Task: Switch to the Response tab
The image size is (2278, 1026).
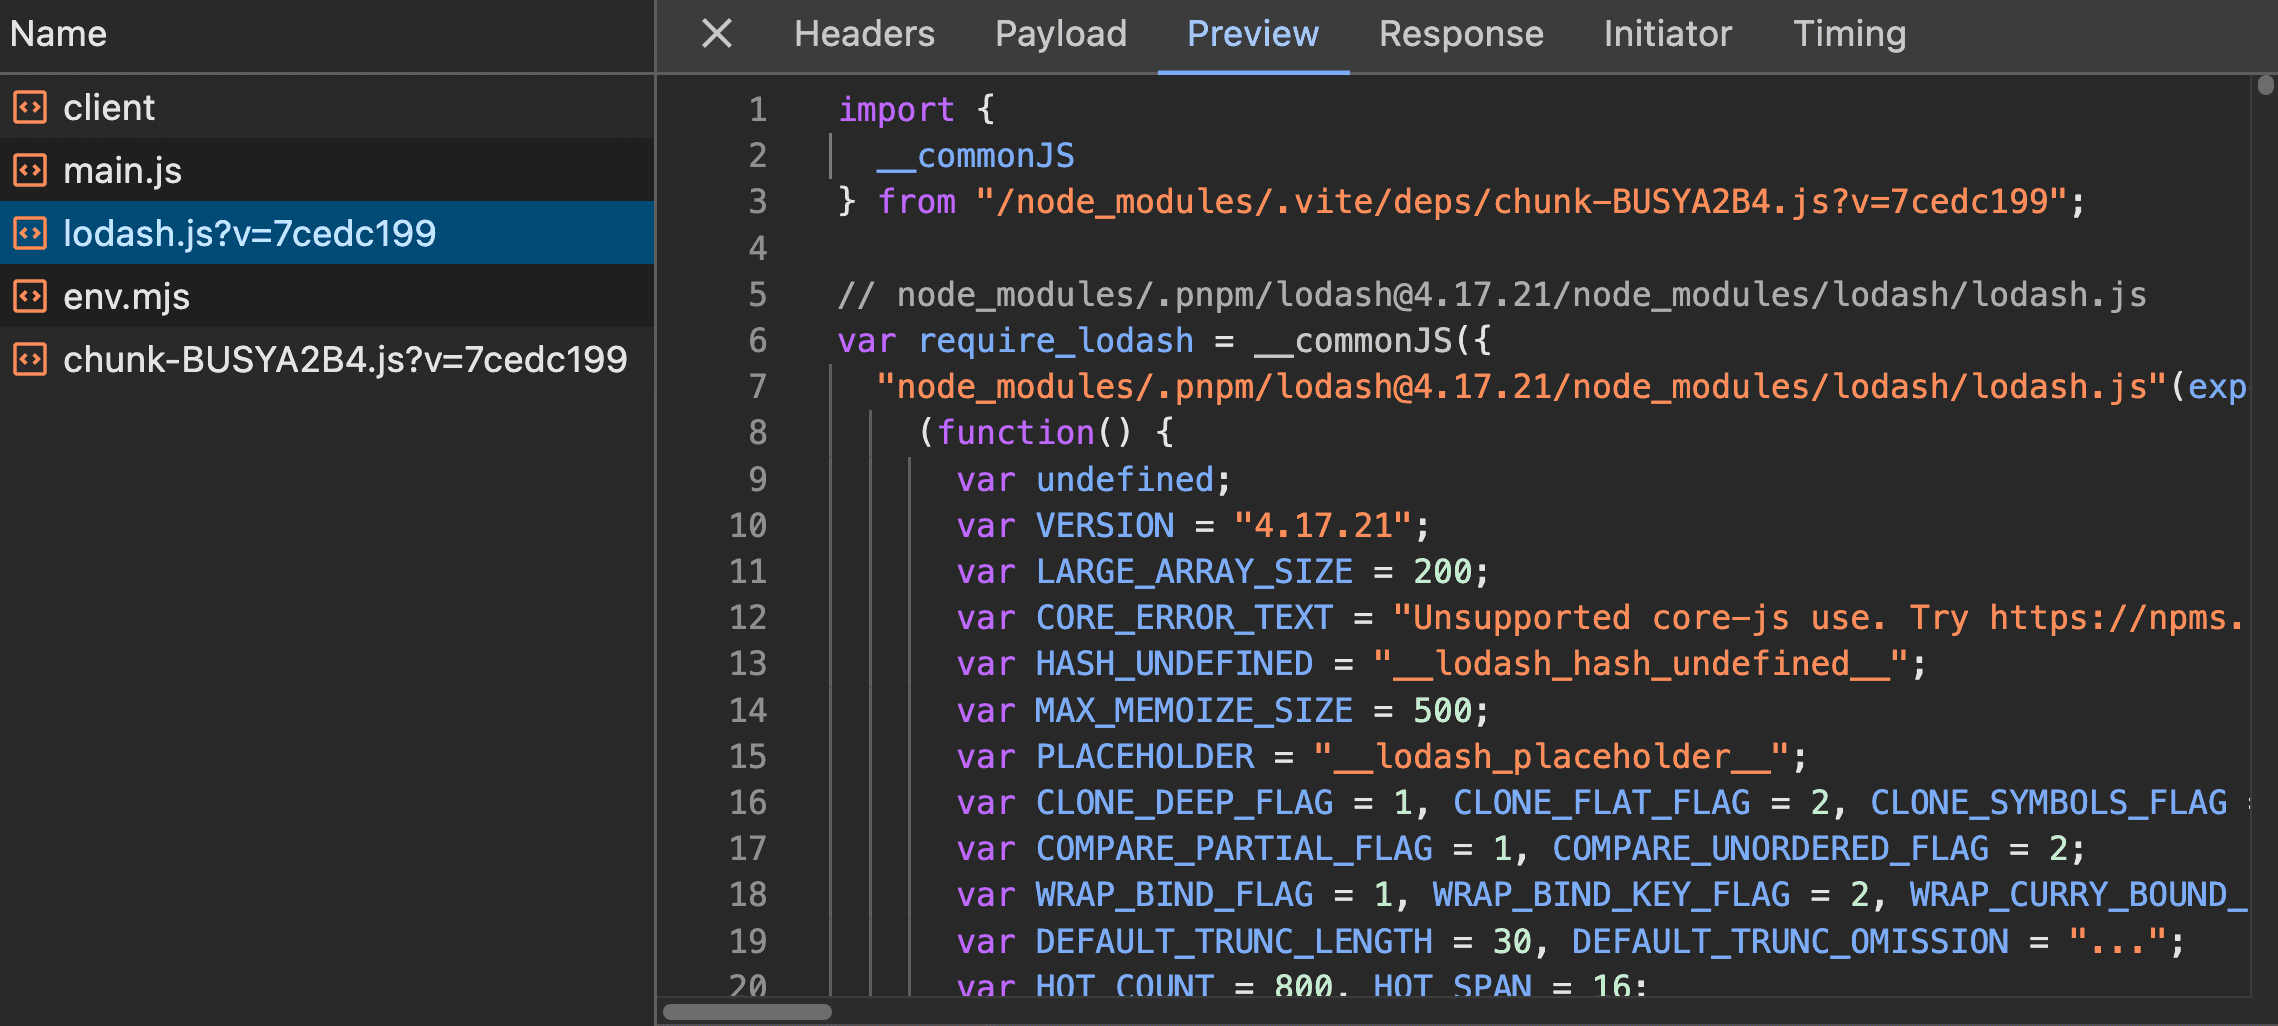Action: pyautogui.click(x=1461, y=33)
